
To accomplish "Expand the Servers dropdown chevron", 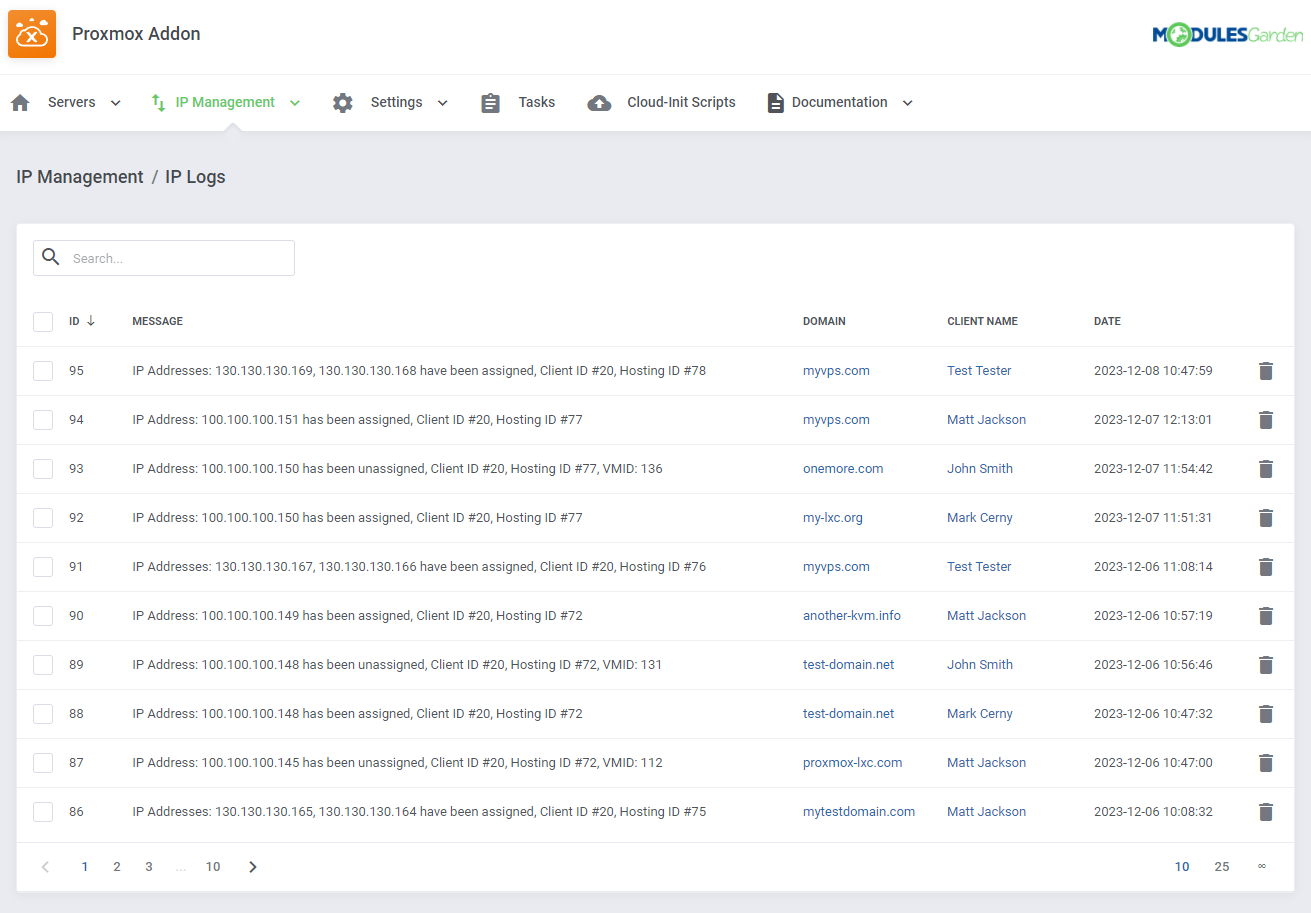I will 115,103.
